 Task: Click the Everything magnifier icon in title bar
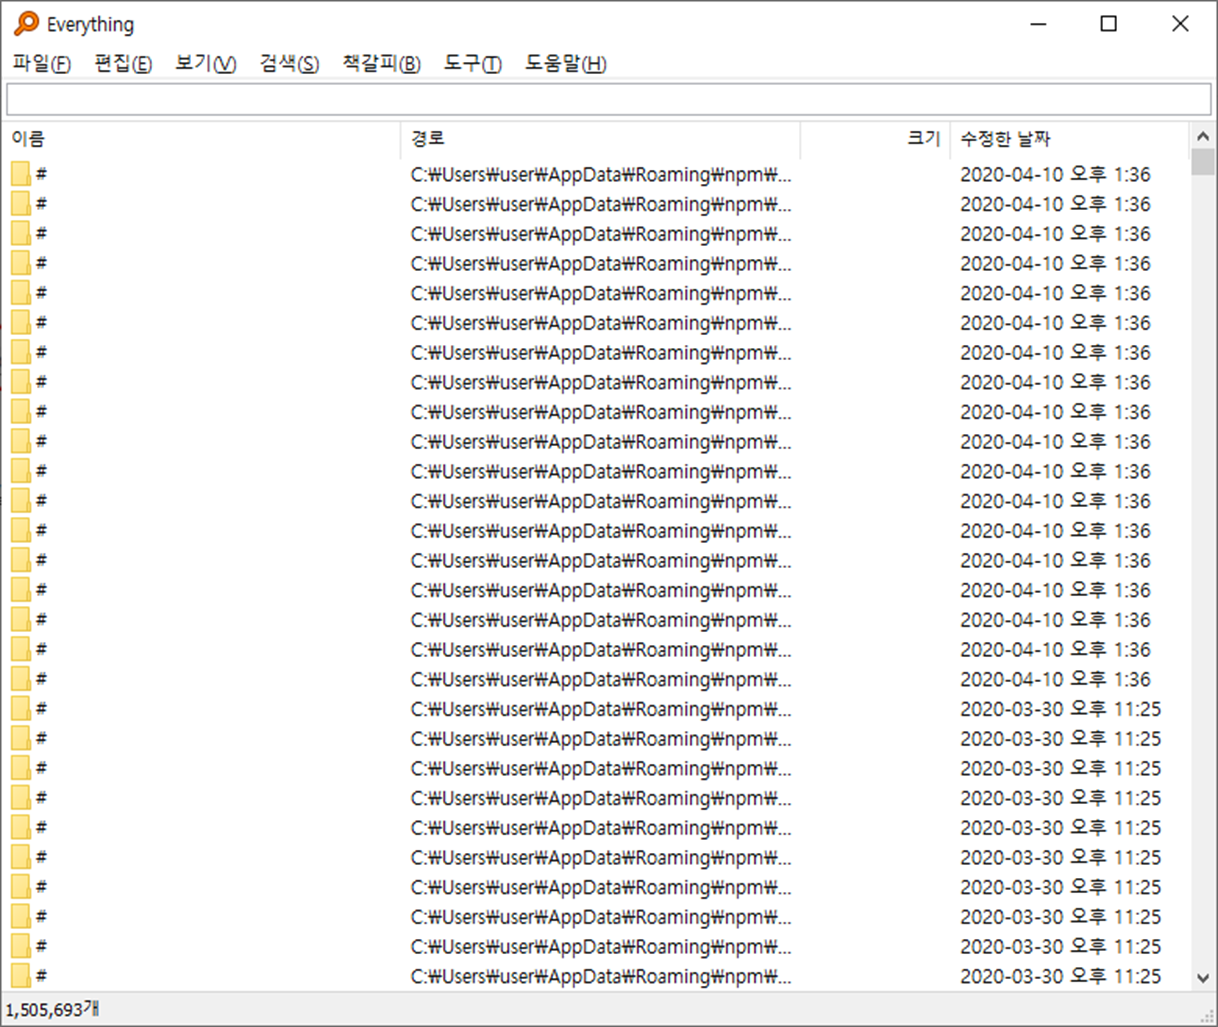pyautogui.click(x=26, y=23)
